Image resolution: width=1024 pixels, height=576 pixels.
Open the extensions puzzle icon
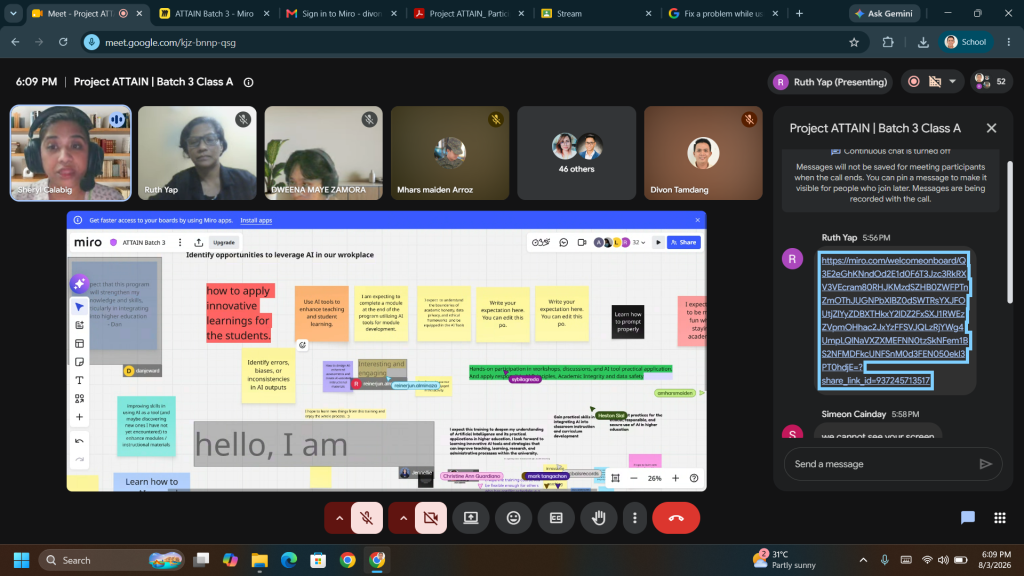pos(888,42)
